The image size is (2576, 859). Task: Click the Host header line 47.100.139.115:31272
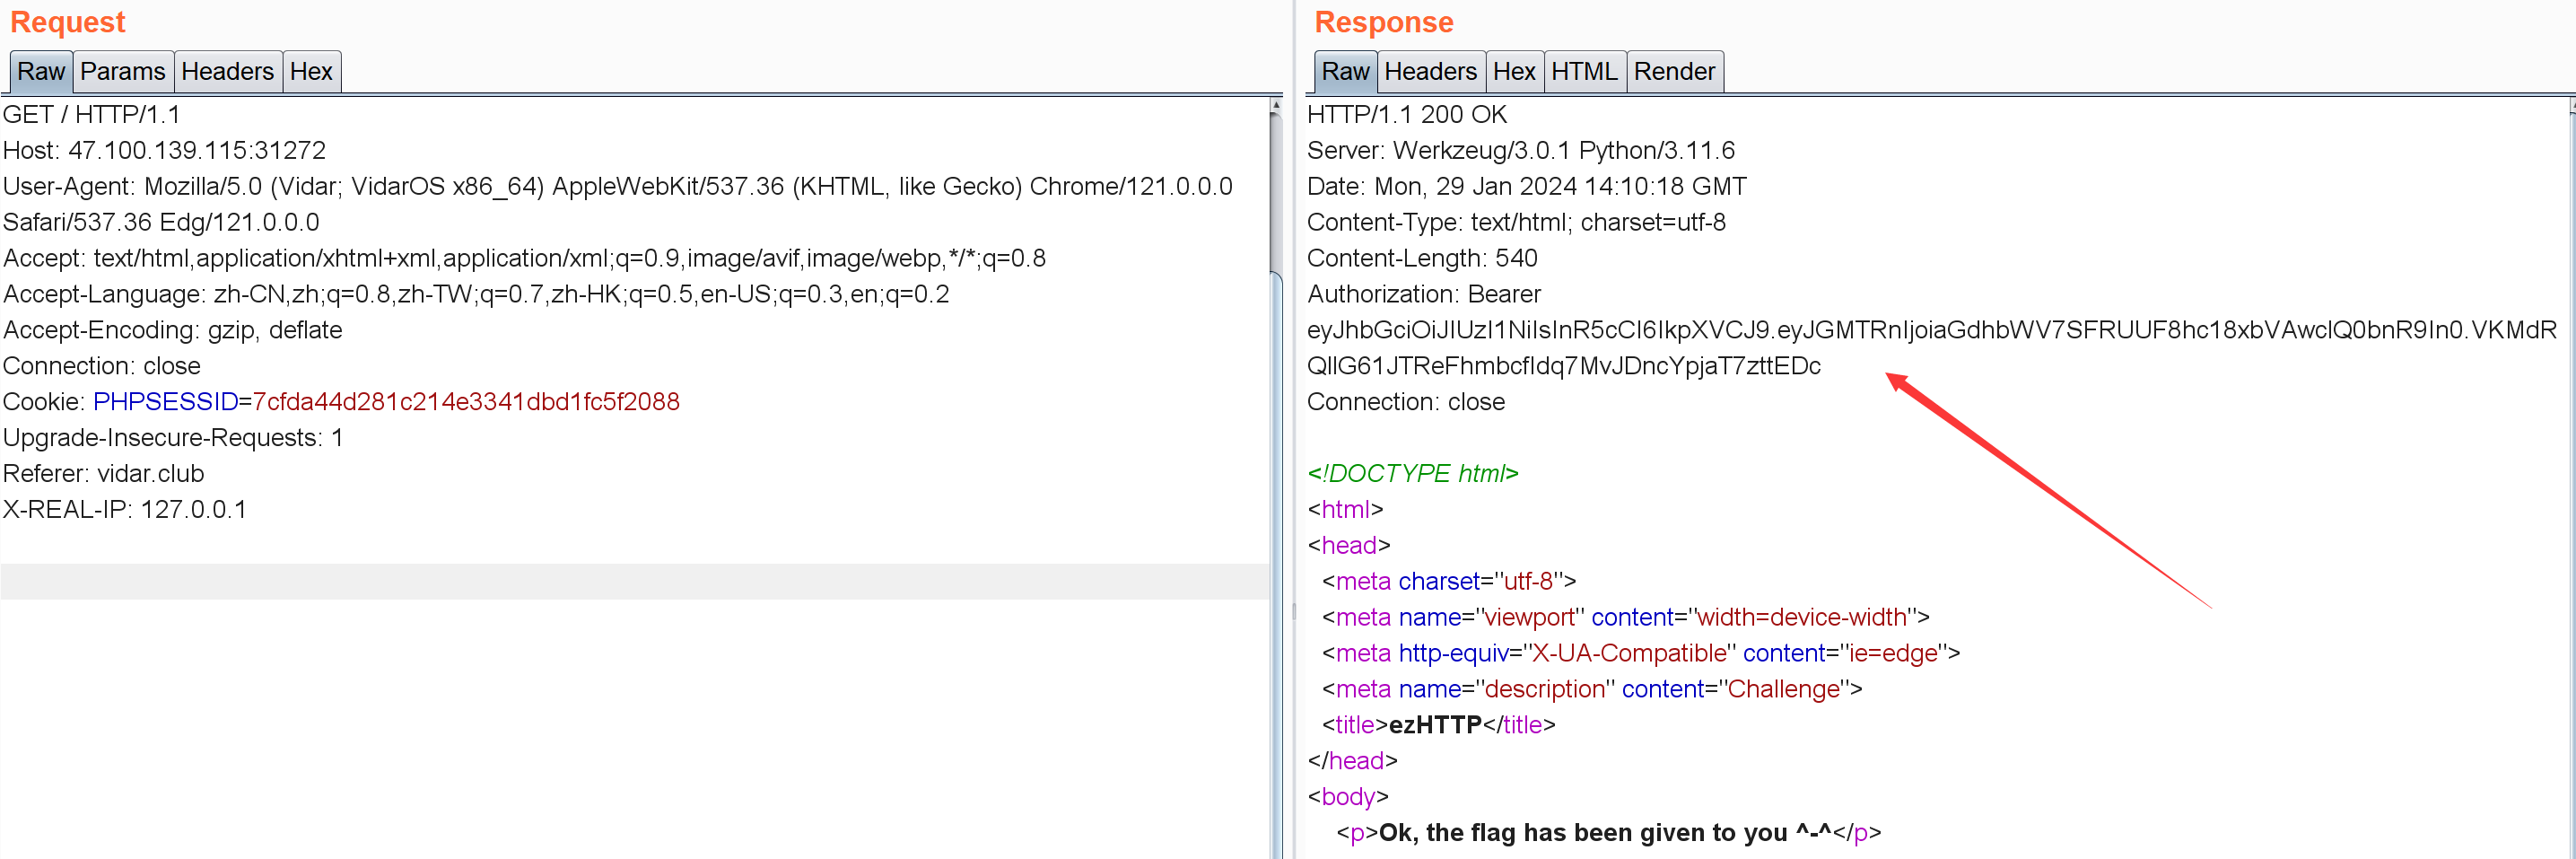click(165, 151)
